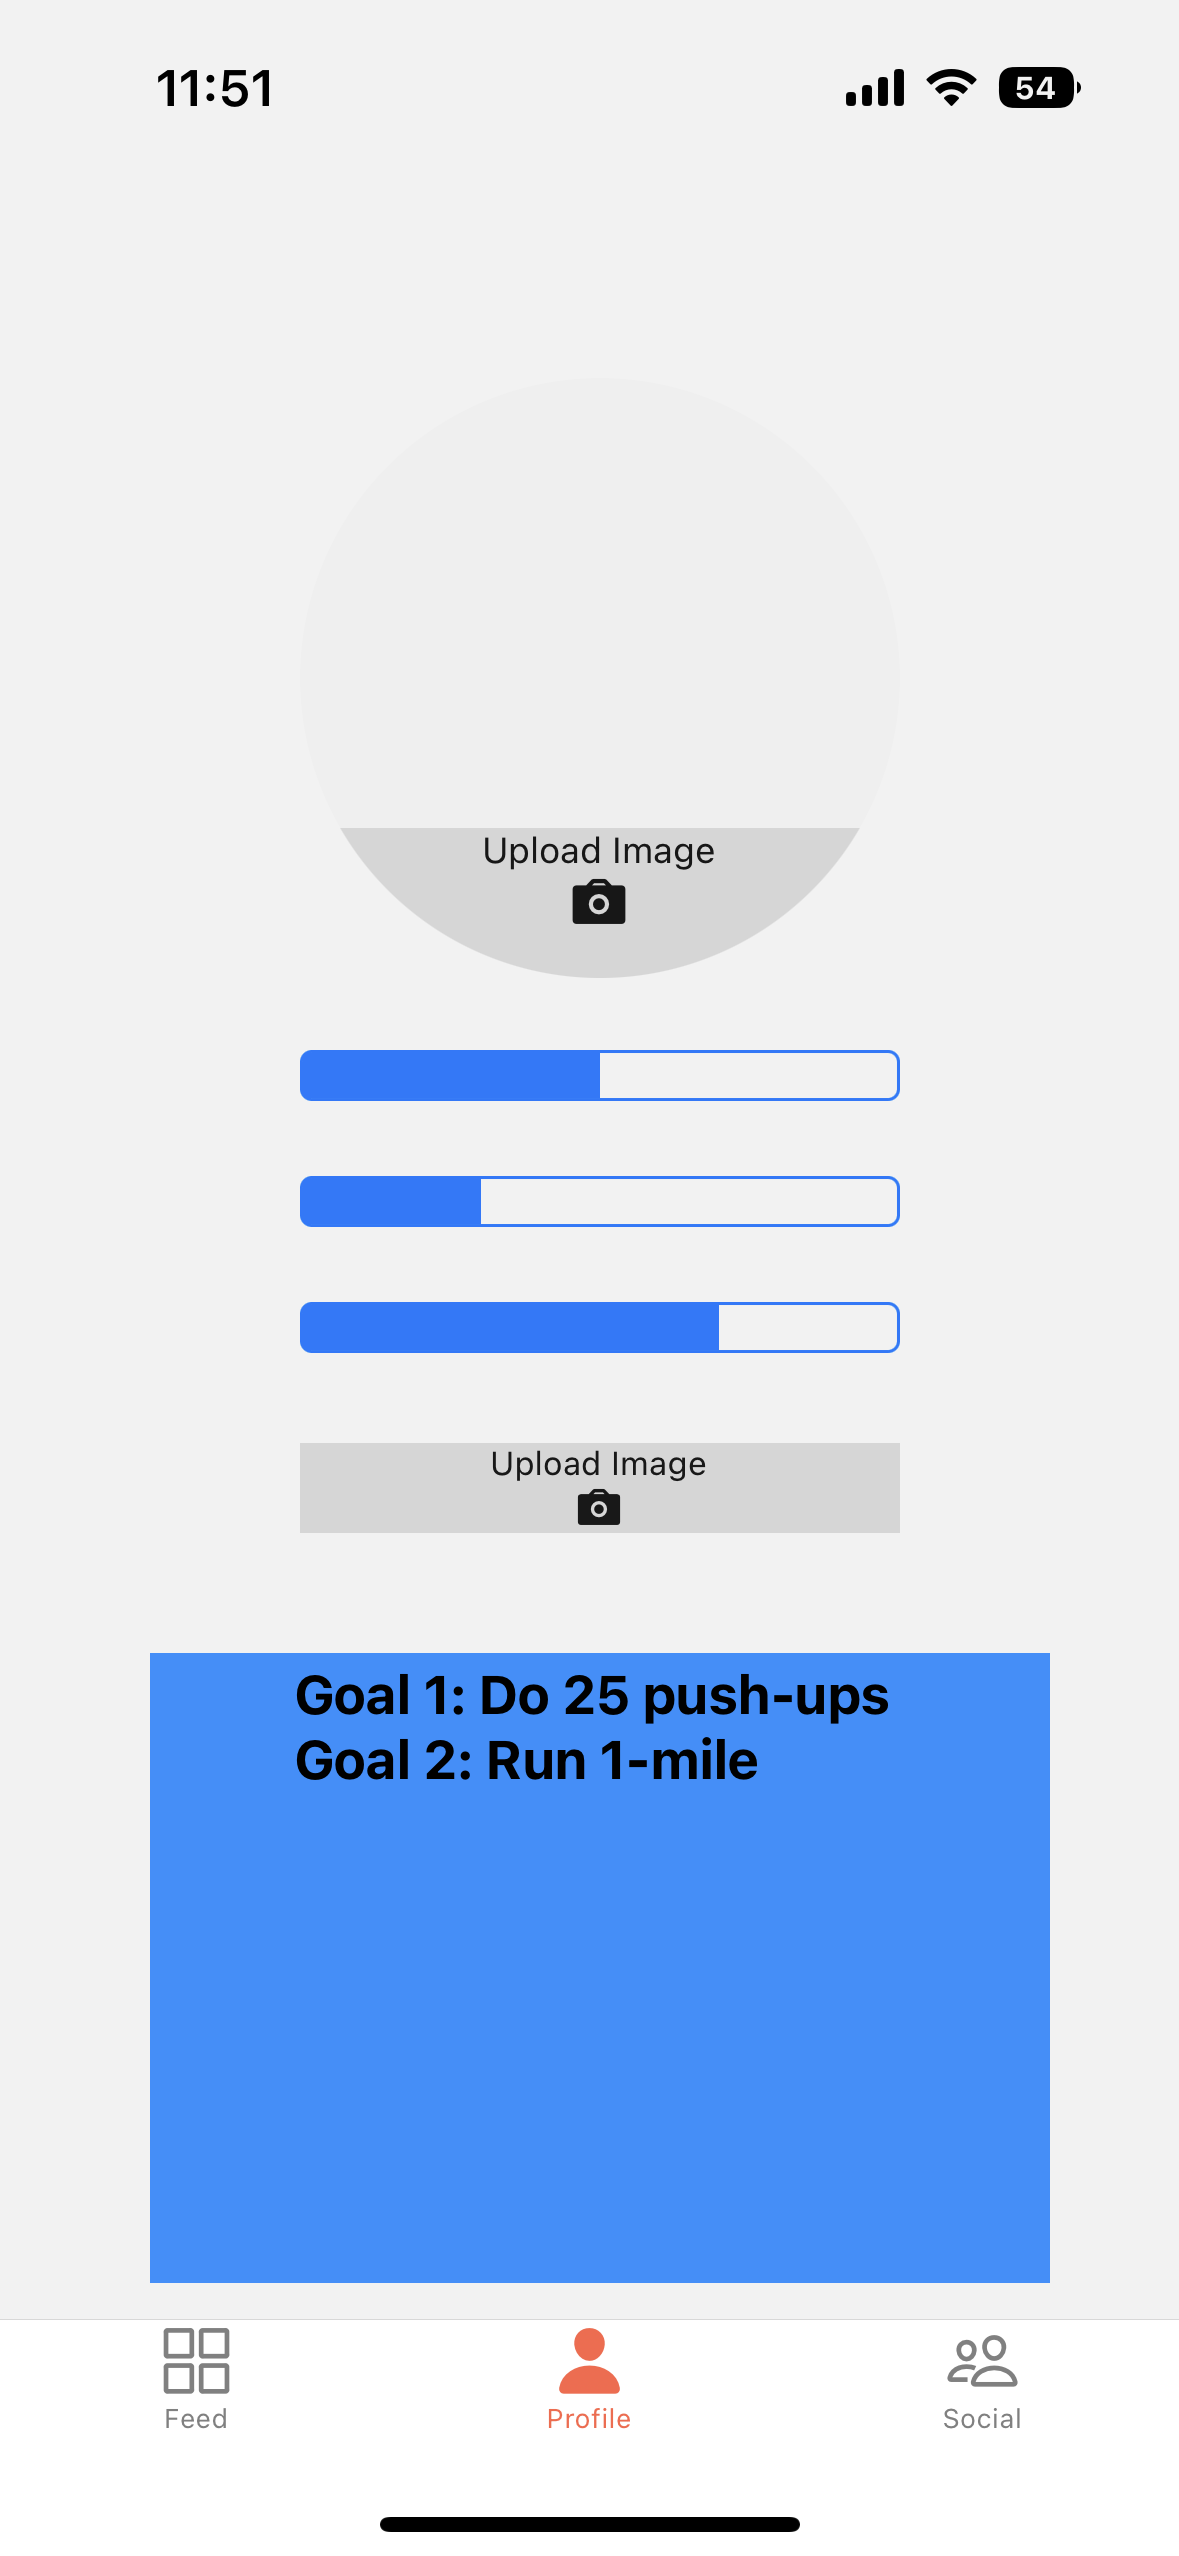Switch to the Feed tab label
Image resolution: width=1179 pixels, height=2556 pixels.
[x=196, y=2419]
